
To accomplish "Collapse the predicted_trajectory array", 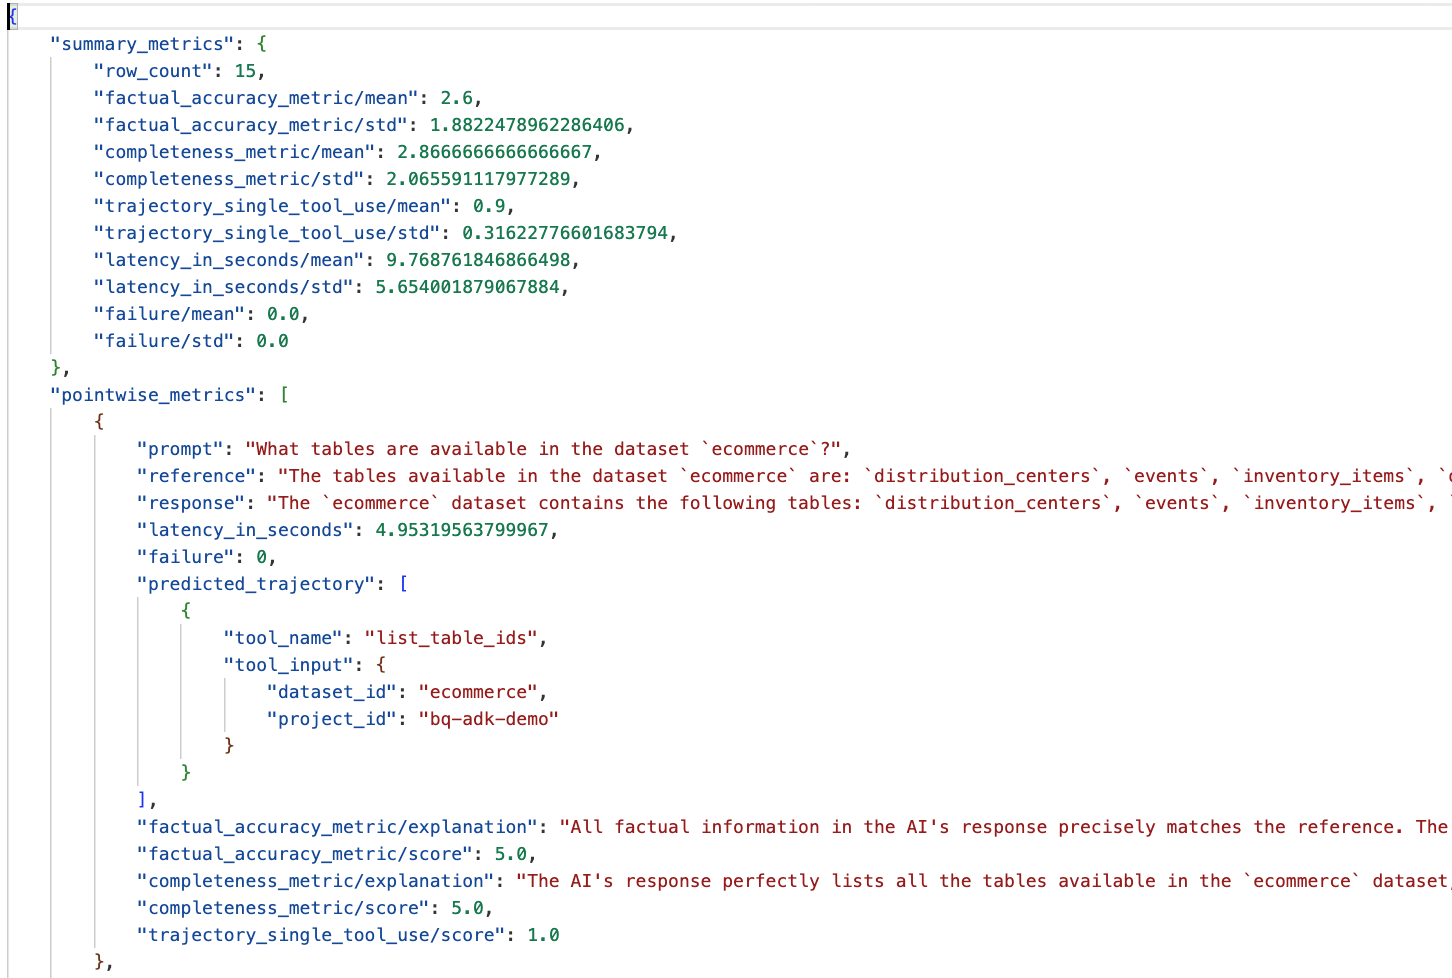I will click(x=401, y=583).
